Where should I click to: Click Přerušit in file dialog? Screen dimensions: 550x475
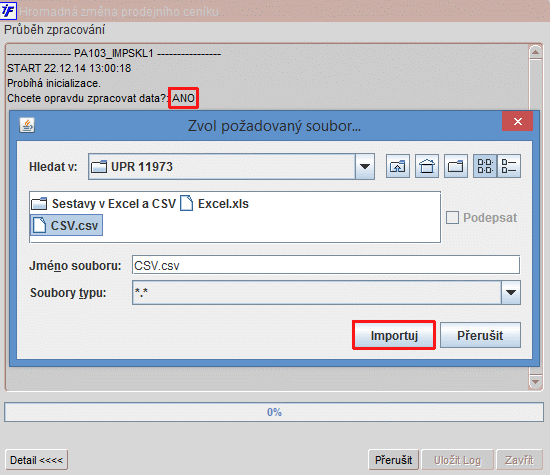[480, 335]
